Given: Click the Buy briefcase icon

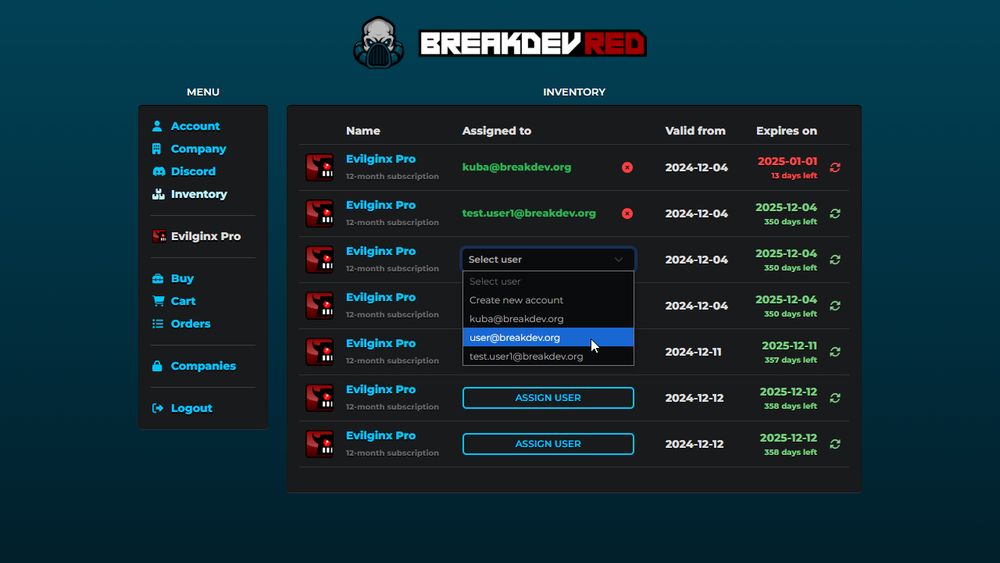Looking at the screenshot, I should pos(158,279).
